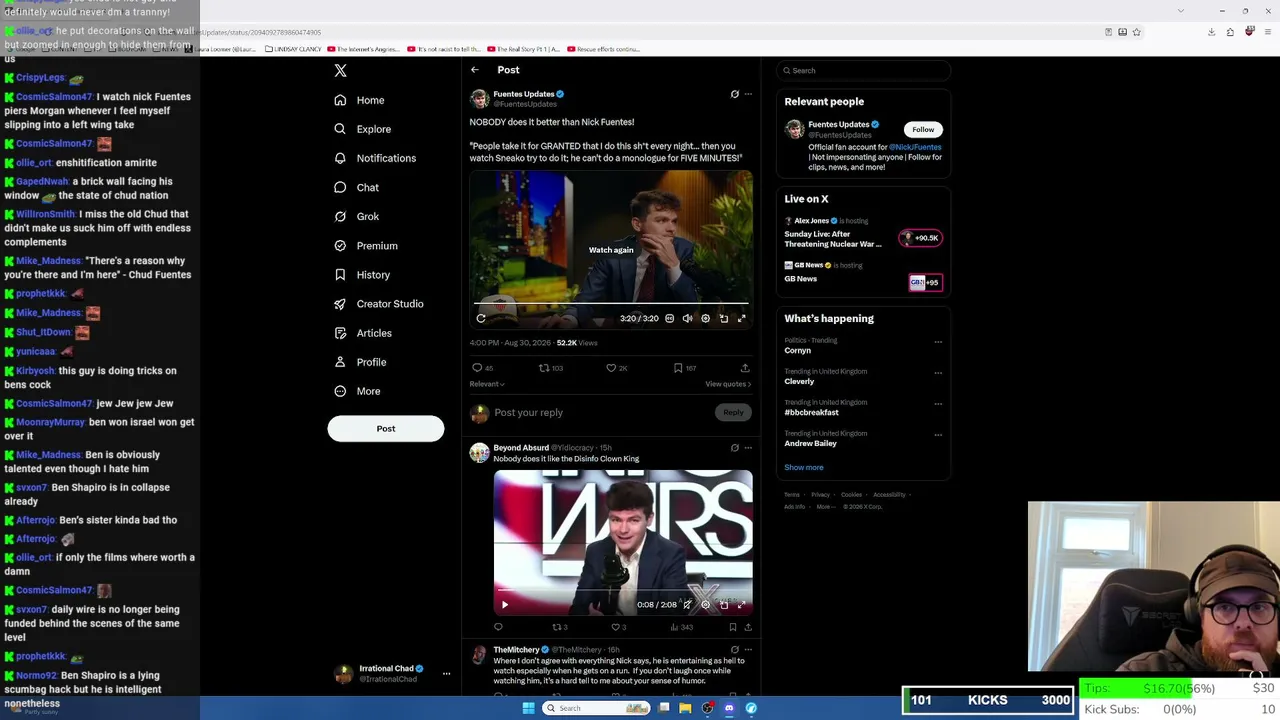Open options for Cornyn trend
Image resolution: width=1280 pixels, height=720 pixels.
click(x=938, y=342)
